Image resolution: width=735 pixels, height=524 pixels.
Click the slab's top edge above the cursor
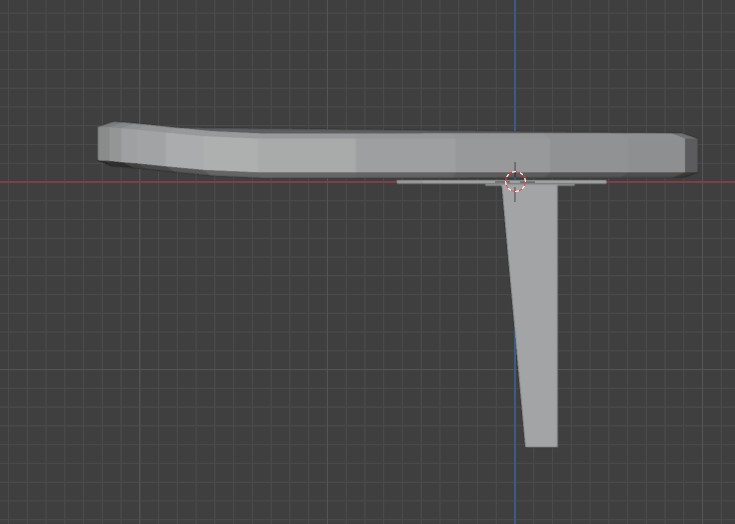point(515,133)
